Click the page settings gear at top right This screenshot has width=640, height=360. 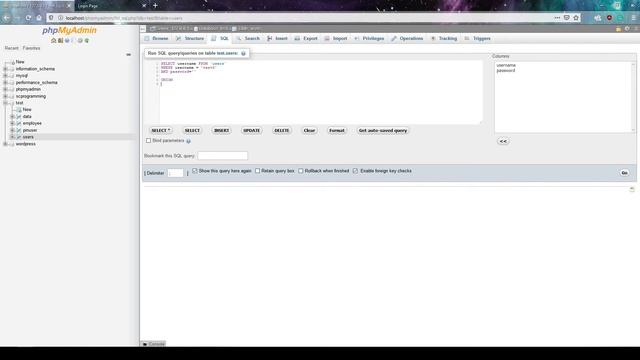627,29
